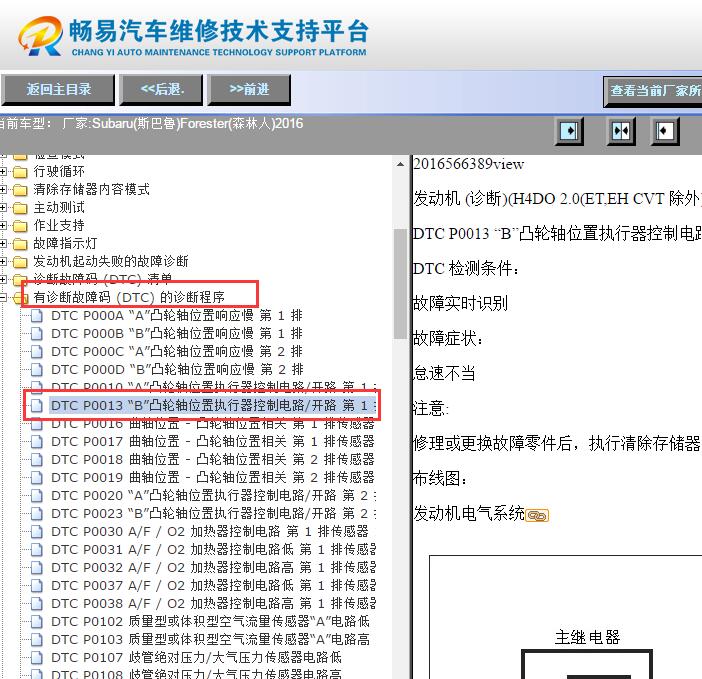The height and width of the screenshot is (679, 702).
Task: Click the tree panel scroll-up arrow
Action: [x=400, y=164]
